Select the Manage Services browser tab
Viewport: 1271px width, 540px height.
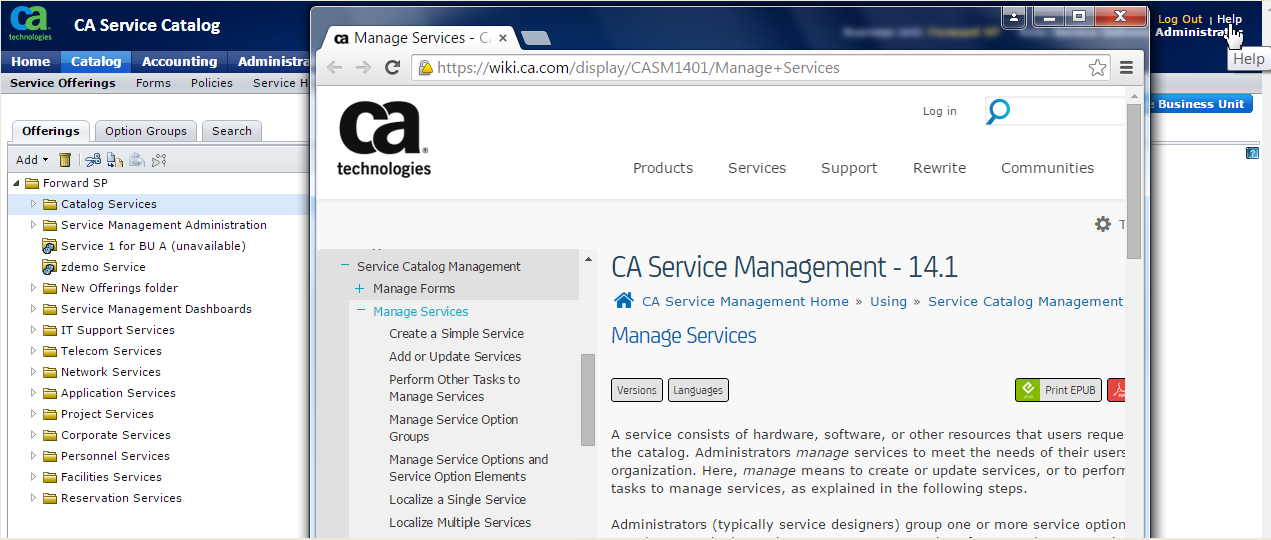tap(419, 38)
